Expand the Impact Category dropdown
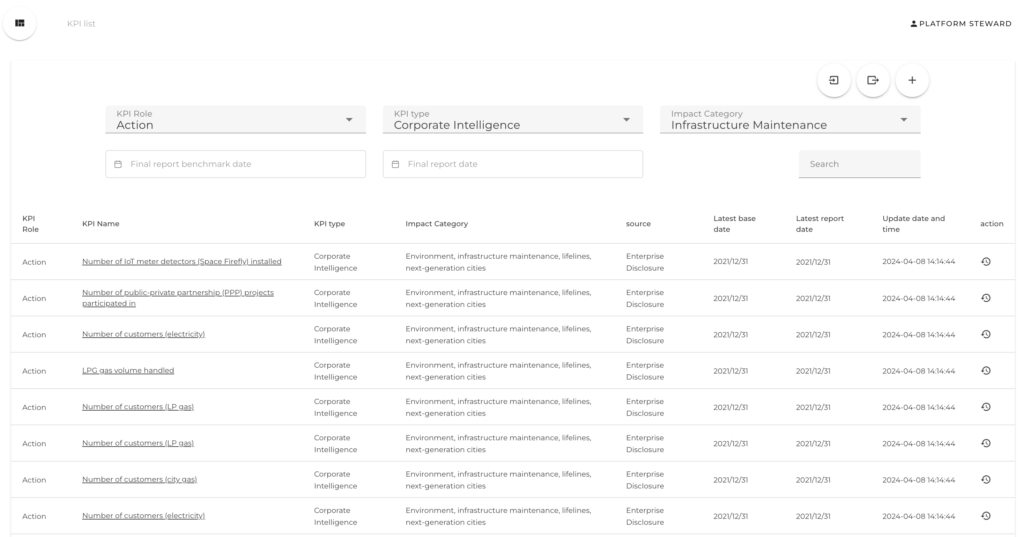This screenshot has width=1024, height=537. coord(789,120)
